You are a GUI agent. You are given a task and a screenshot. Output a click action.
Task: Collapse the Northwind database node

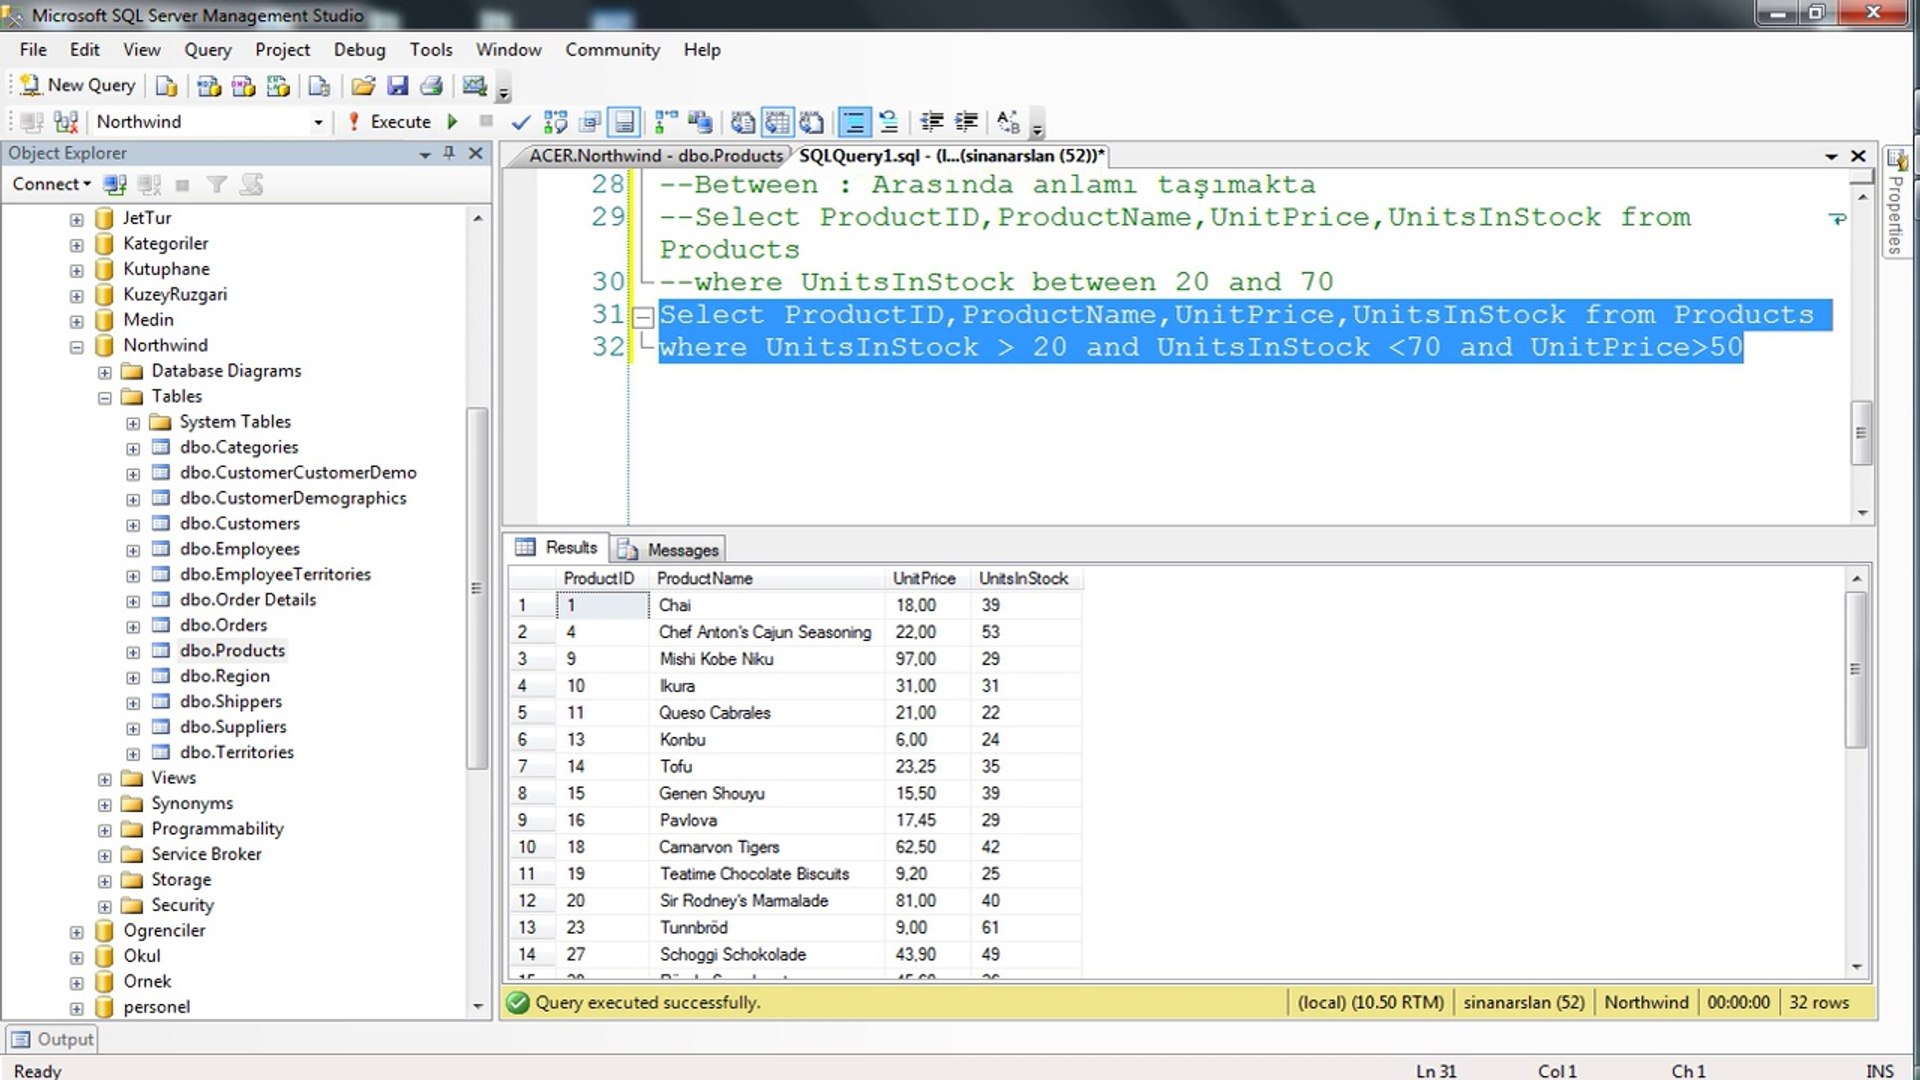pyautogui.click(x=76, y=346)
